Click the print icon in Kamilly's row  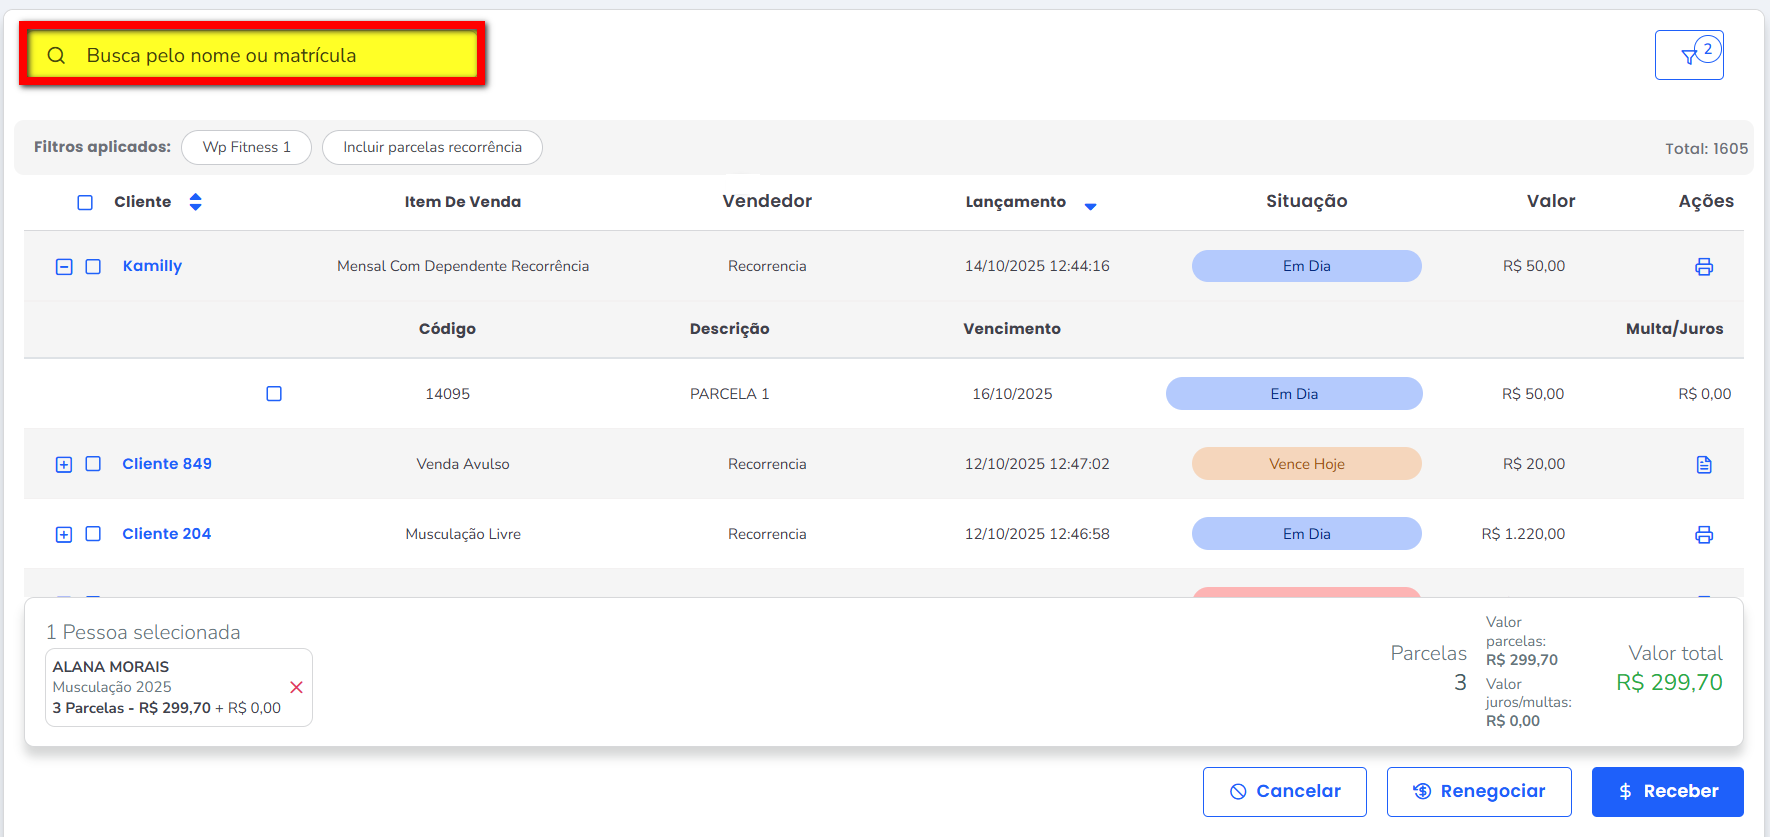(1704, 267)
